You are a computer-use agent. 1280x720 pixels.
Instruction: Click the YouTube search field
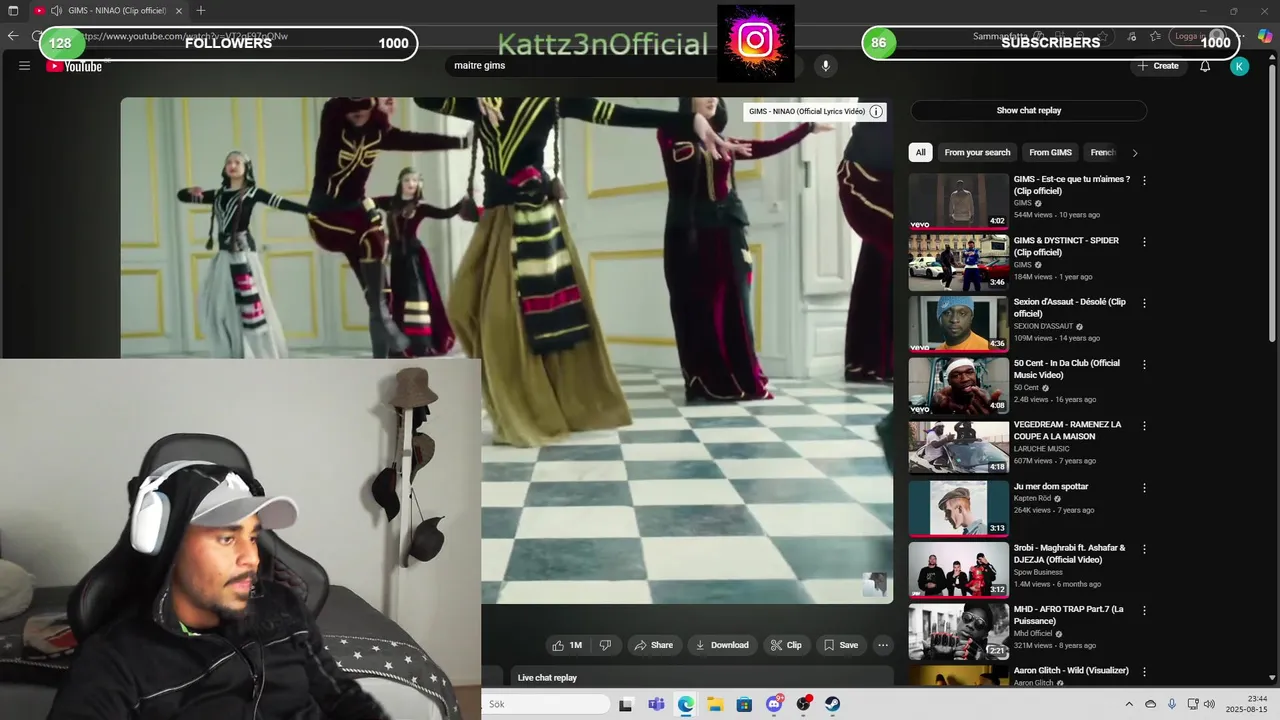pyautogui.click(x=580, y=66)
